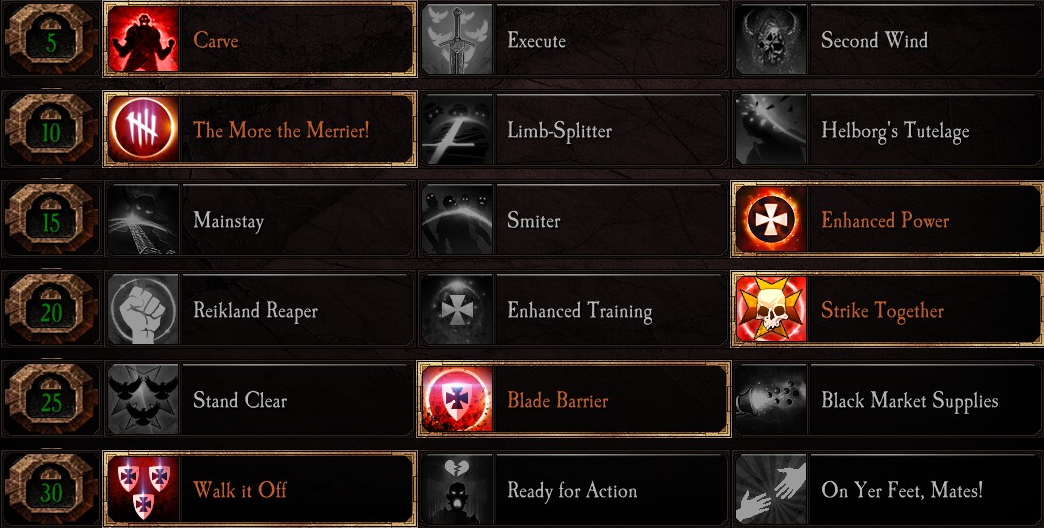Click The More the Merrier! talent
The height and width of the screenshot is (528, 1044).
(260, 129)
